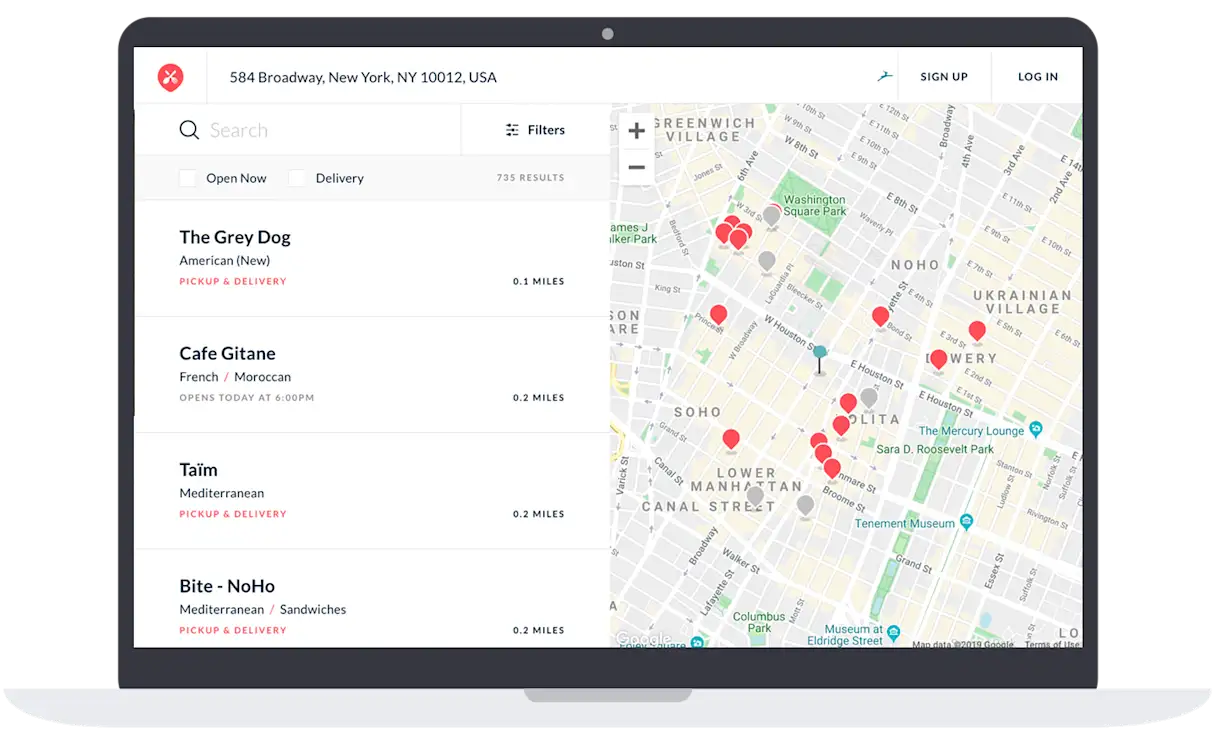This screenshot has height=733, width=1219.
Task: Enable the Open Now checkbox
Action: [x=188, y=177]
